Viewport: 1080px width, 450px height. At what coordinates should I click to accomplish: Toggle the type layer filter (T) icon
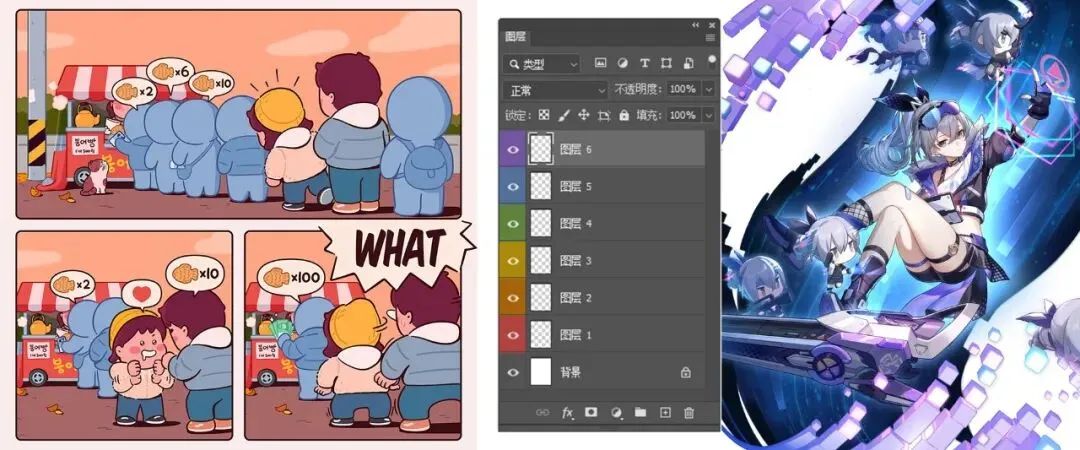coord(645,63)
